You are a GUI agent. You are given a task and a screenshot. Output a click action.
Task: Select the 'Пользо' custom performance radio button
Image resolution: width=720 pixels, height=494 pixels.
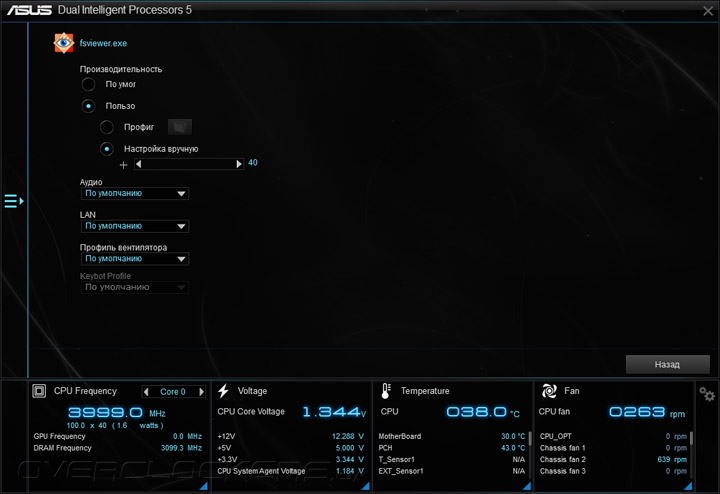[88, 106]
